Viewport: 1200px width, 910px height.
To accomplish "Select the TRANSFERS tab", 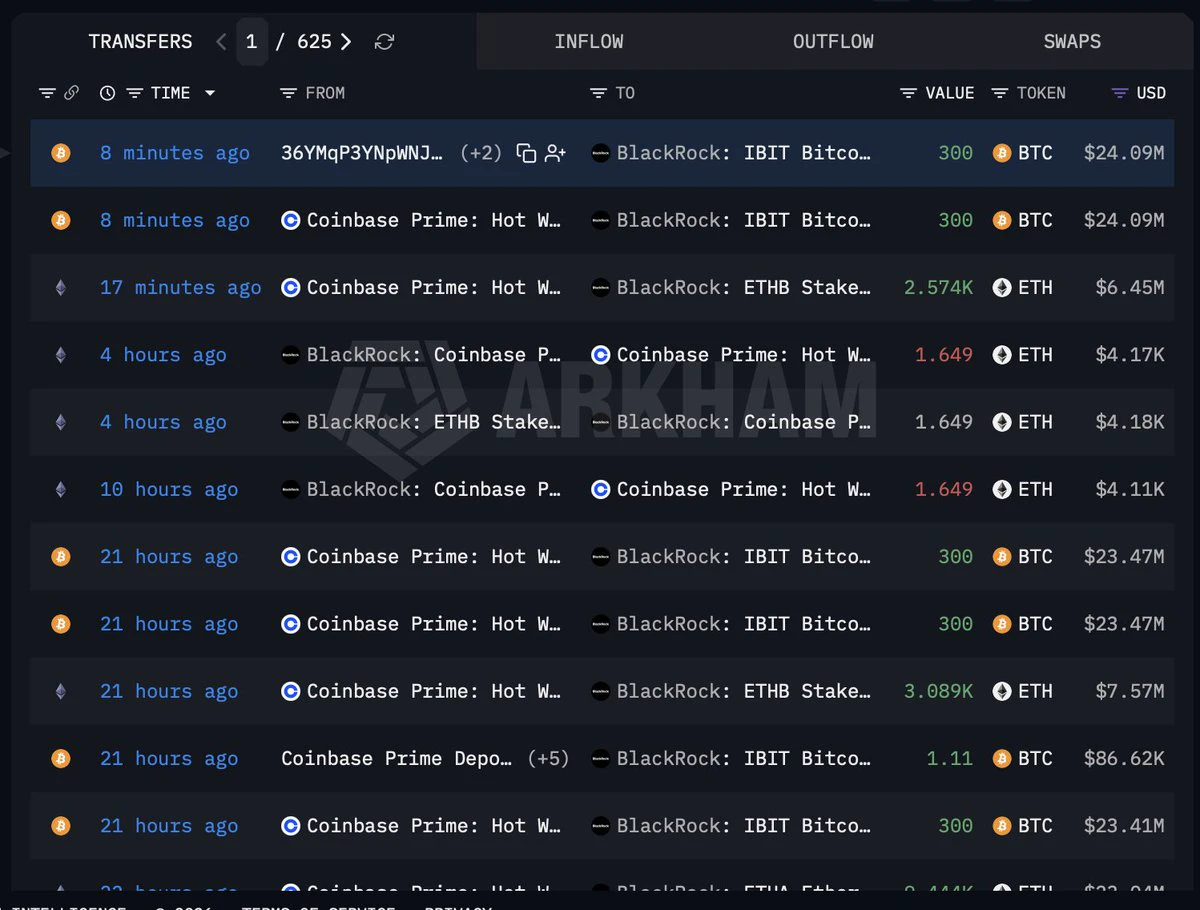I will point(140,42).
